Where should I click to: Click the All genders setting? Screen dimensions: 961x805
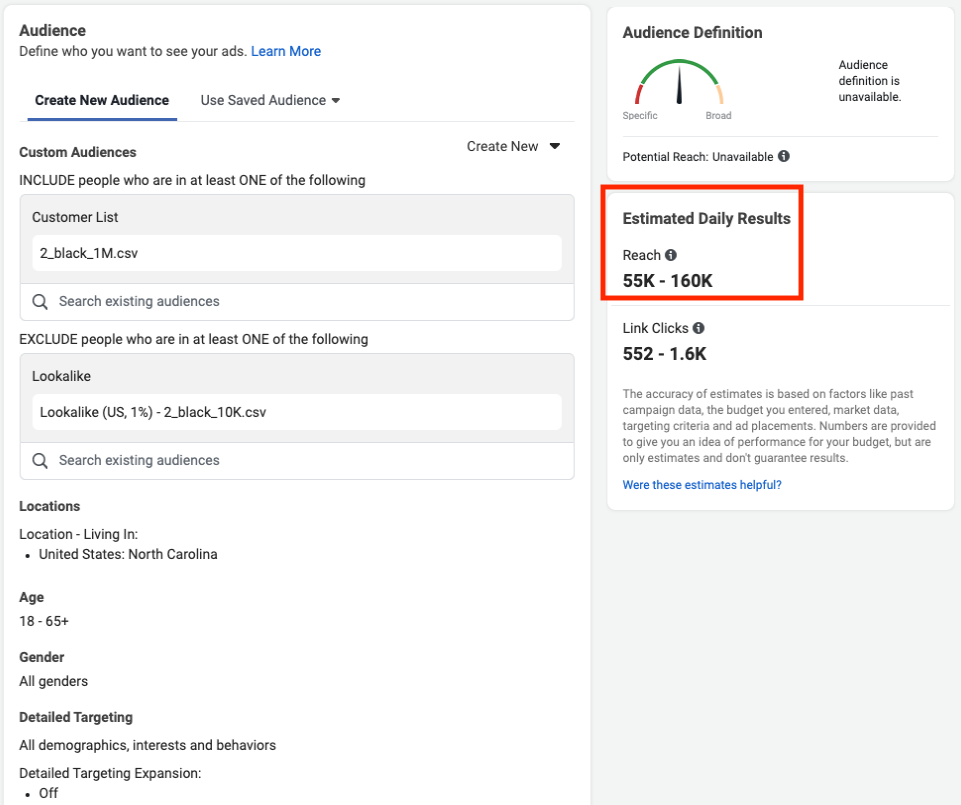point(54,681)
